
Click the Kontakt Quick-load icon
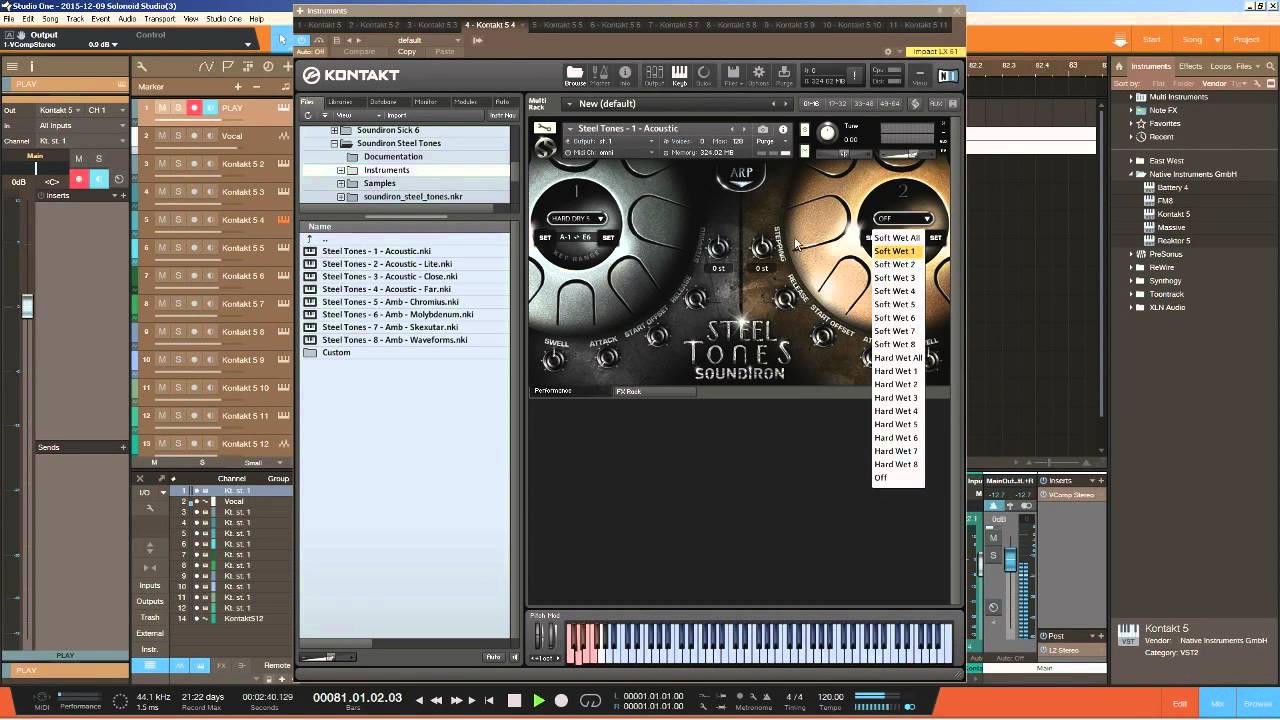(704, 75)
